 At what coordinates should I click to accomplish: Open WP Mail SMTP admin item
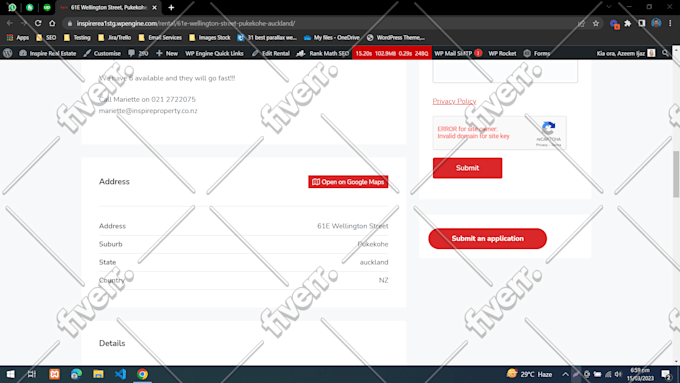coord(458,53)
